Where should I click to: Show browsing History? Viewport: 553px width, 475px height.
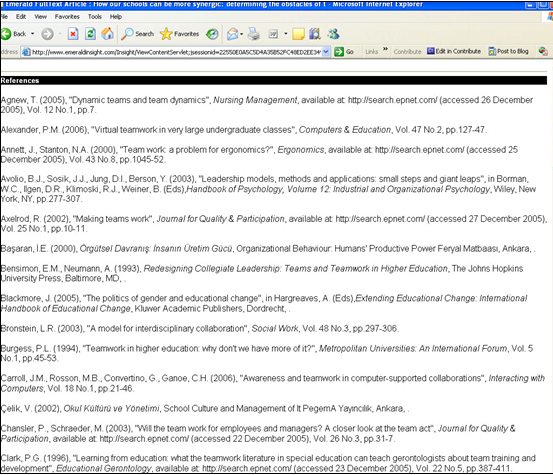pyautogui.click(x=212, y=34)
